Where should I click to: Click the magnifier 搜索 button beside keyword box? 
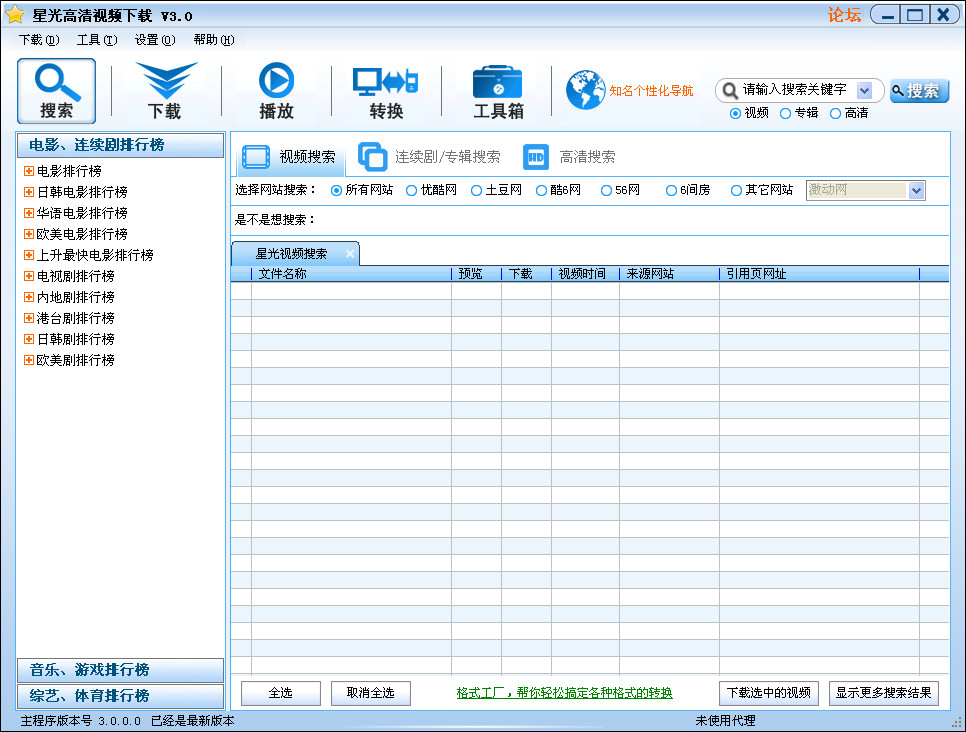(x=917, y=90)
